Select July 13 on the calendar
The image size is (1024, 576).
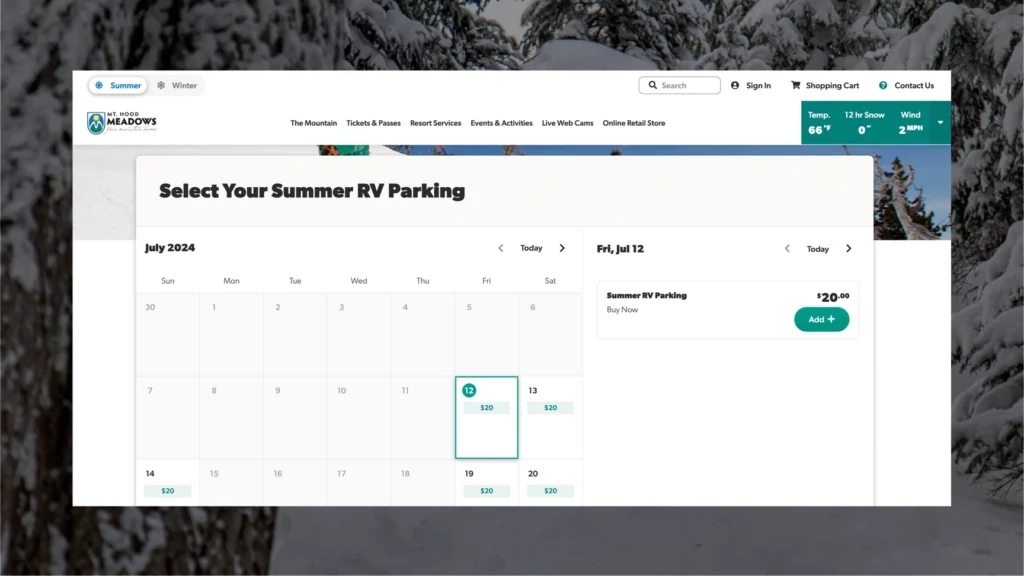coord(550,400)
